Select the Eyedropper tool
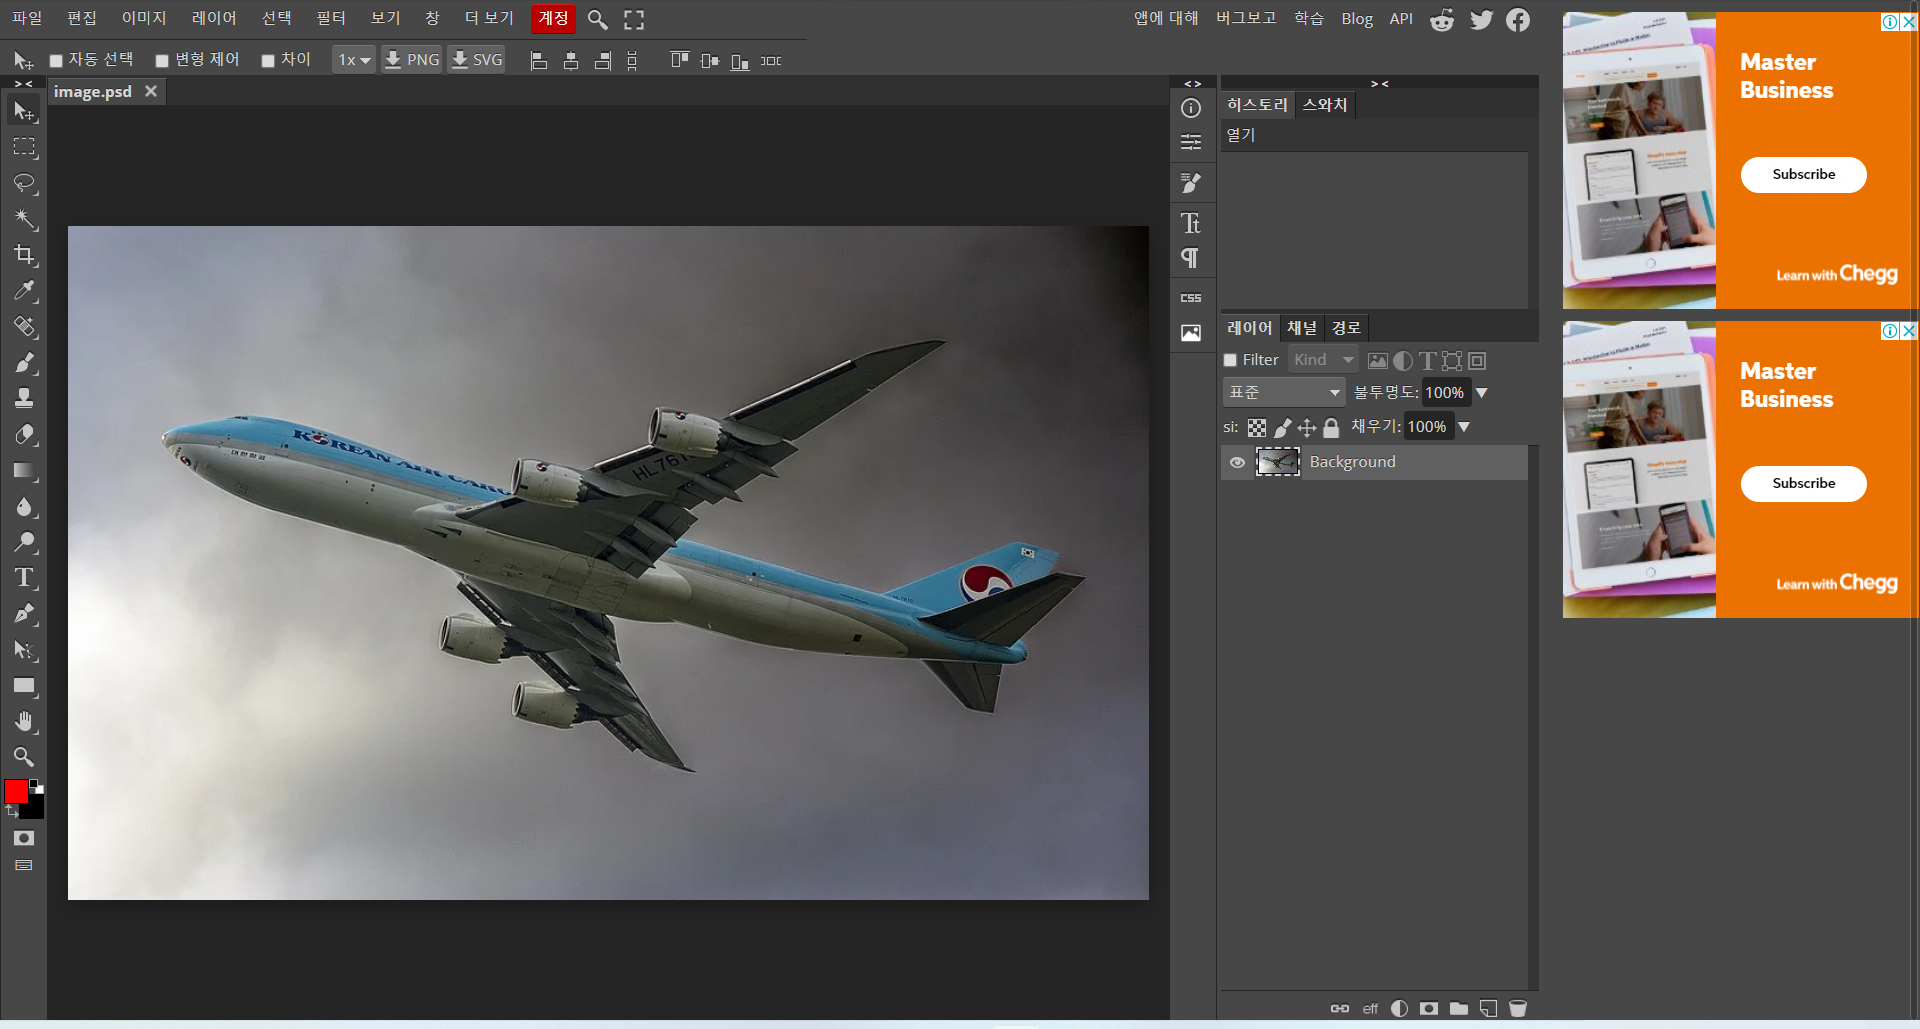This screenshot has width=1920, height=1029. click(x=24, y=291)
